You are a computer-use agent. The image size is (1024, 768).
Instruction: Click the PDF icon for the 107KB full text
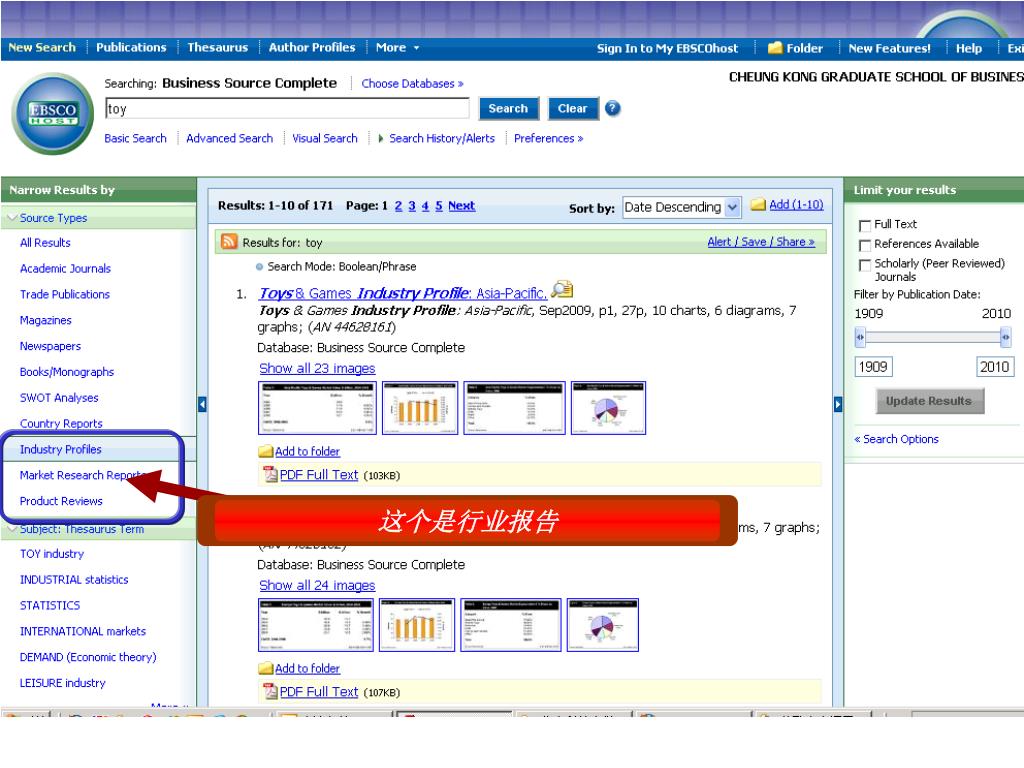tap(270, 691)
